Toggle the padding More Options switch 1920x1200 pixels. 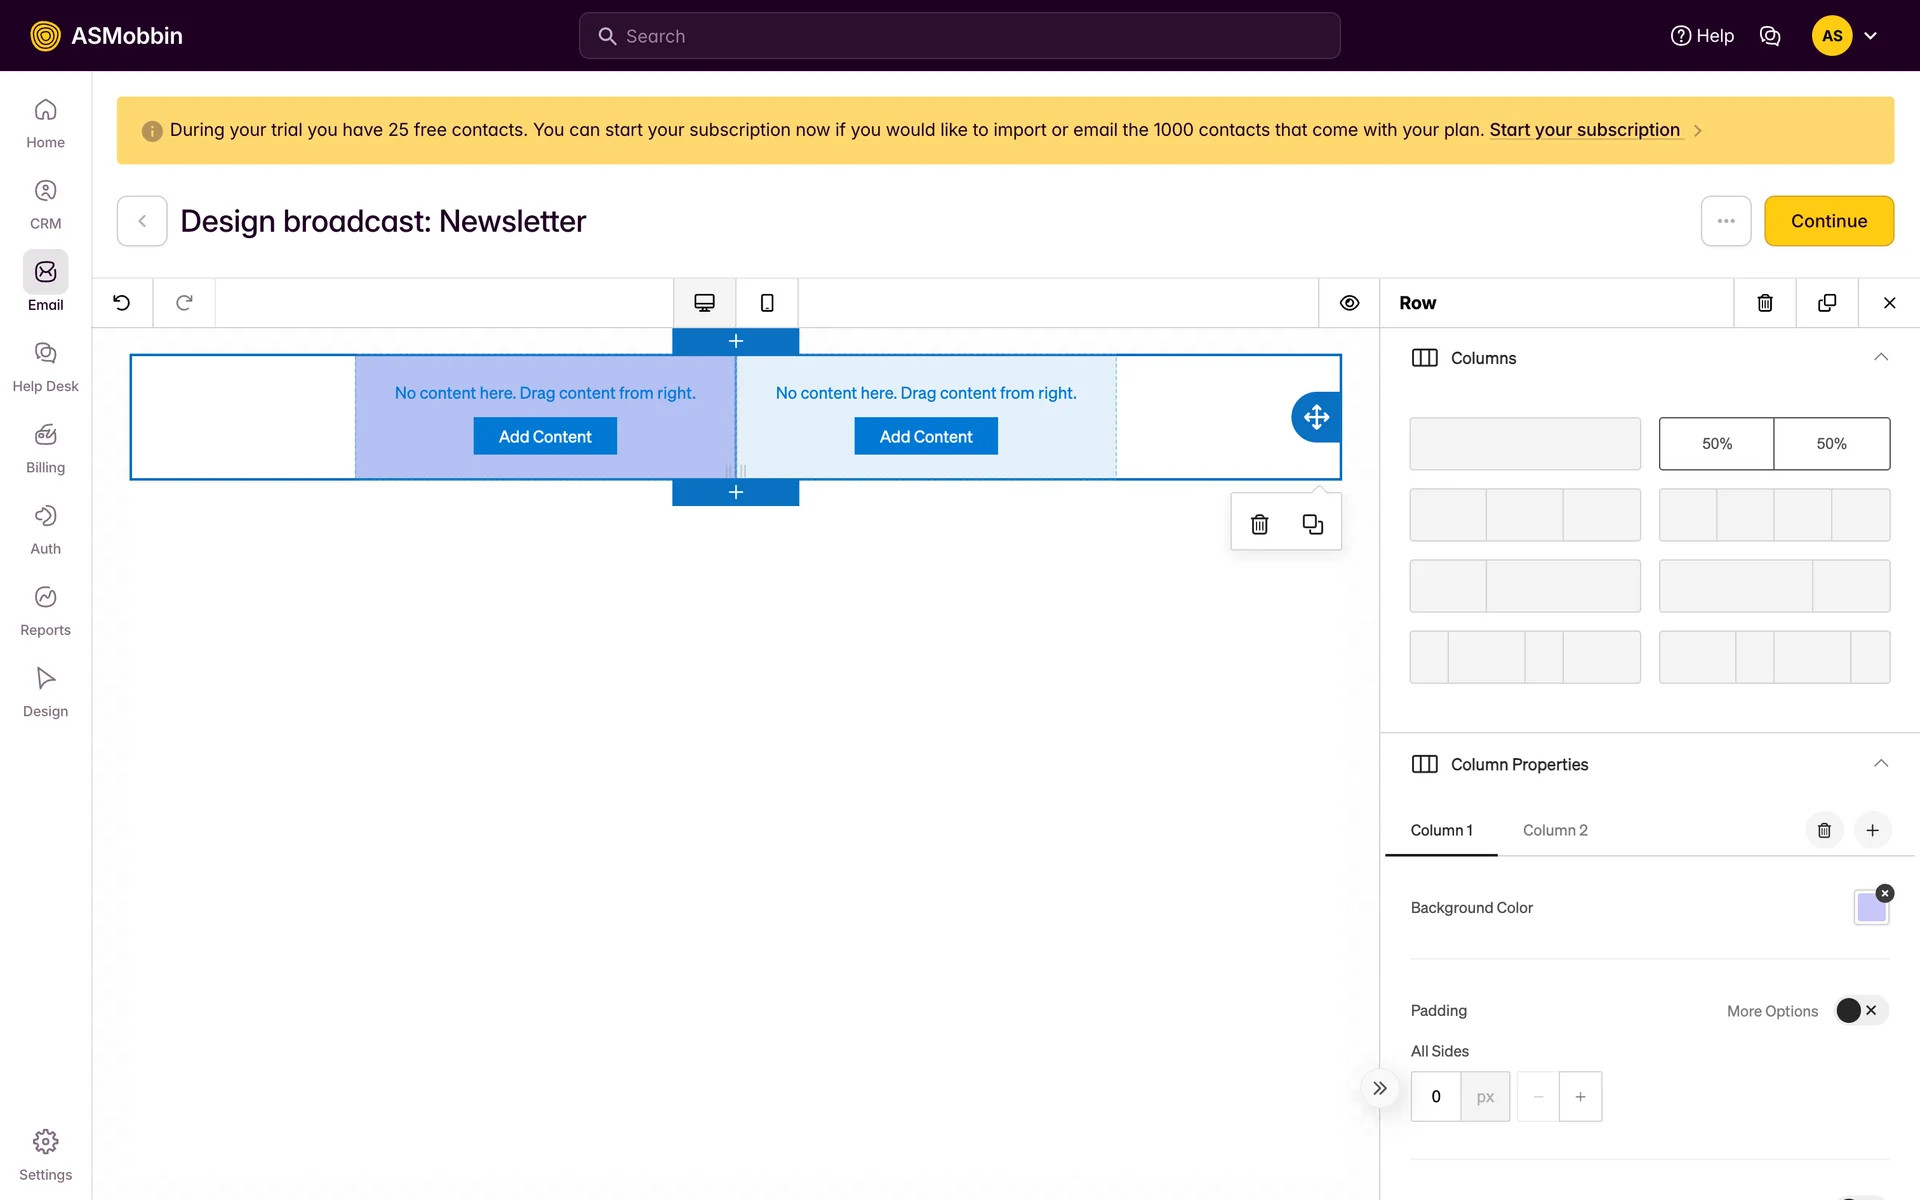1860,1011
